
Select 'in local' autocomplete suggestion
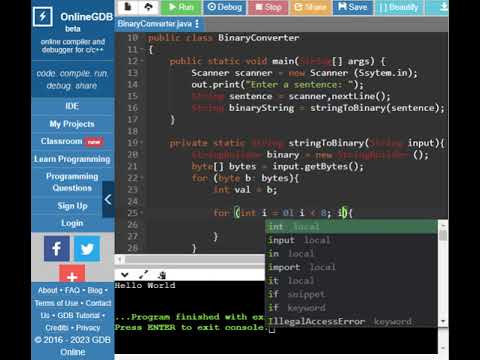point(351,254)
